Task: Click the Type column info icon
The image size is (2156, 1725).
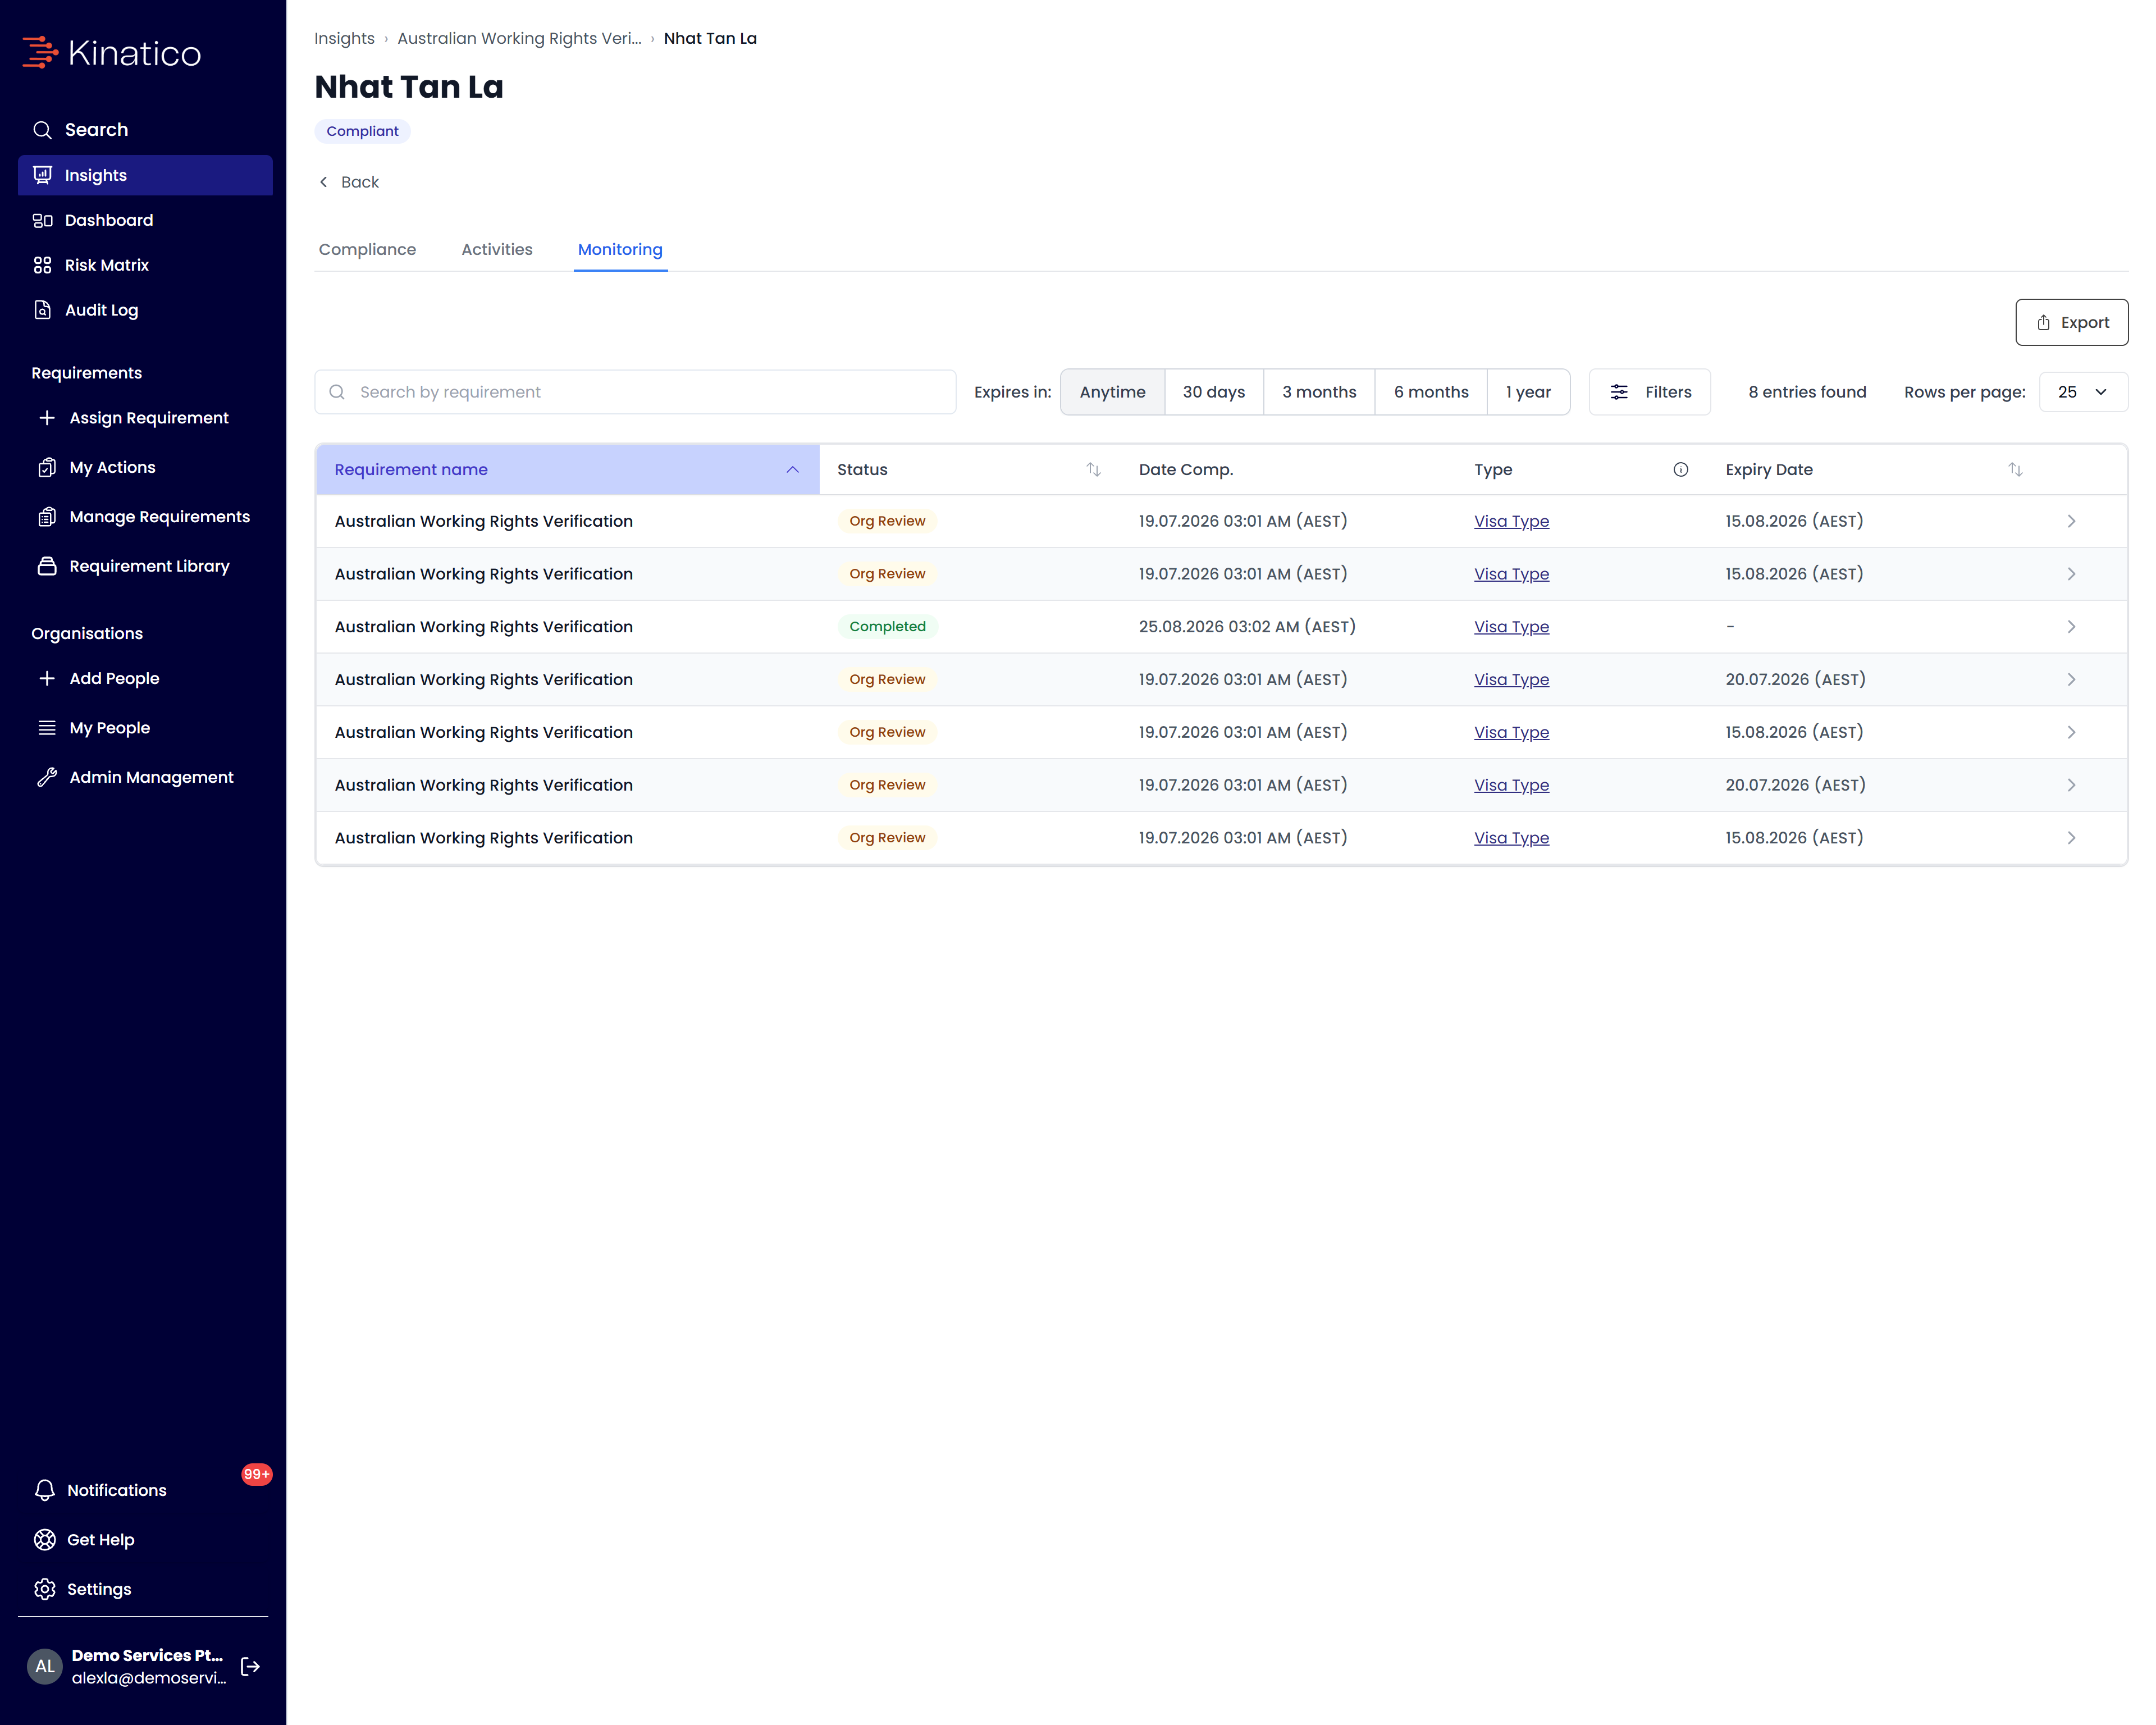Action: (1681, 469)
